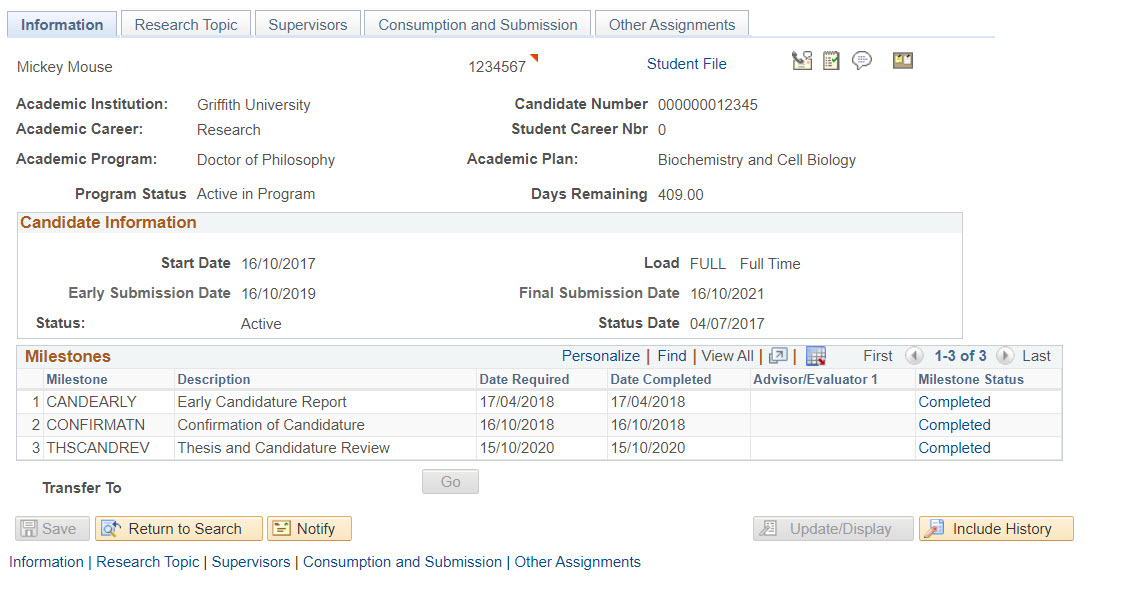Click the red flag beside ID 1234567
The image size is (1143, 614).
(534, 58)
